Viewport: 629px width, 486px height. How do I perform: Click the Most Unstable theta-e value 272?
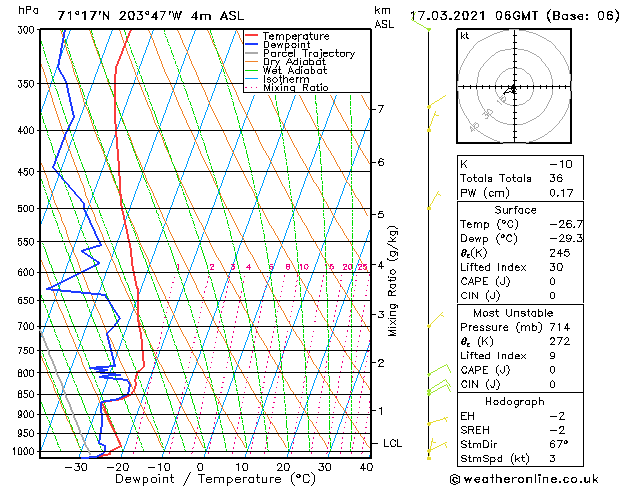click(x=560, y=341)
